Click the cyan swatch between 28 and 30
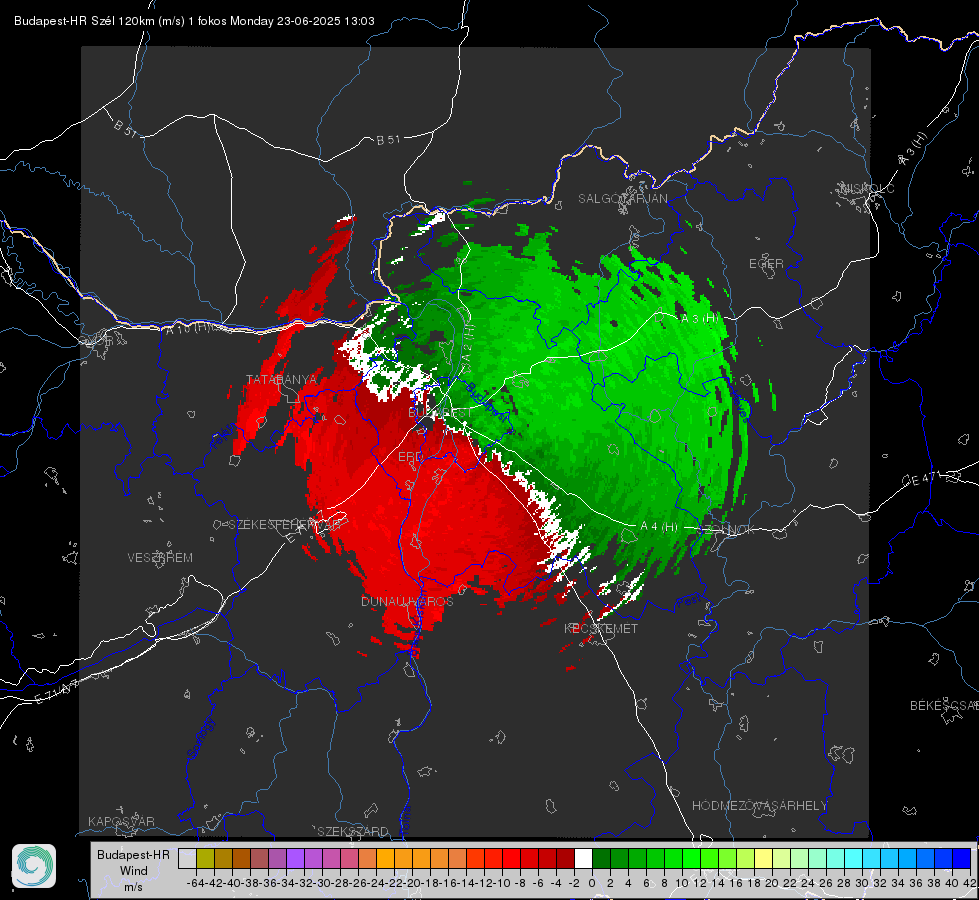Screen dimensions: 979x900 pyautogui.click(x=854, y=858)
